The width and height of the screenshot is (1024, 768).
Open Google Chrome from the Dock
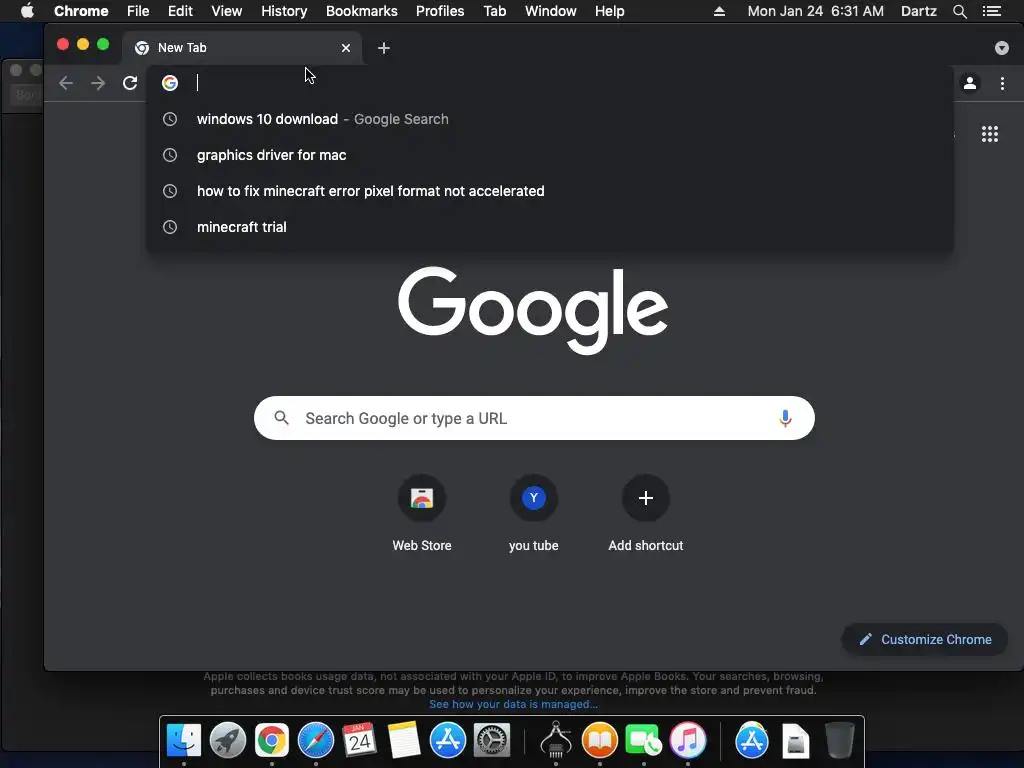tap(272, 740)
